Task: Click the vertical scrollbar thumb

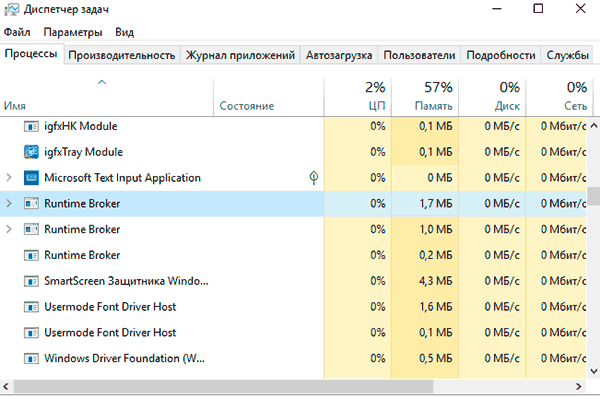Action: tap(593, 196)
